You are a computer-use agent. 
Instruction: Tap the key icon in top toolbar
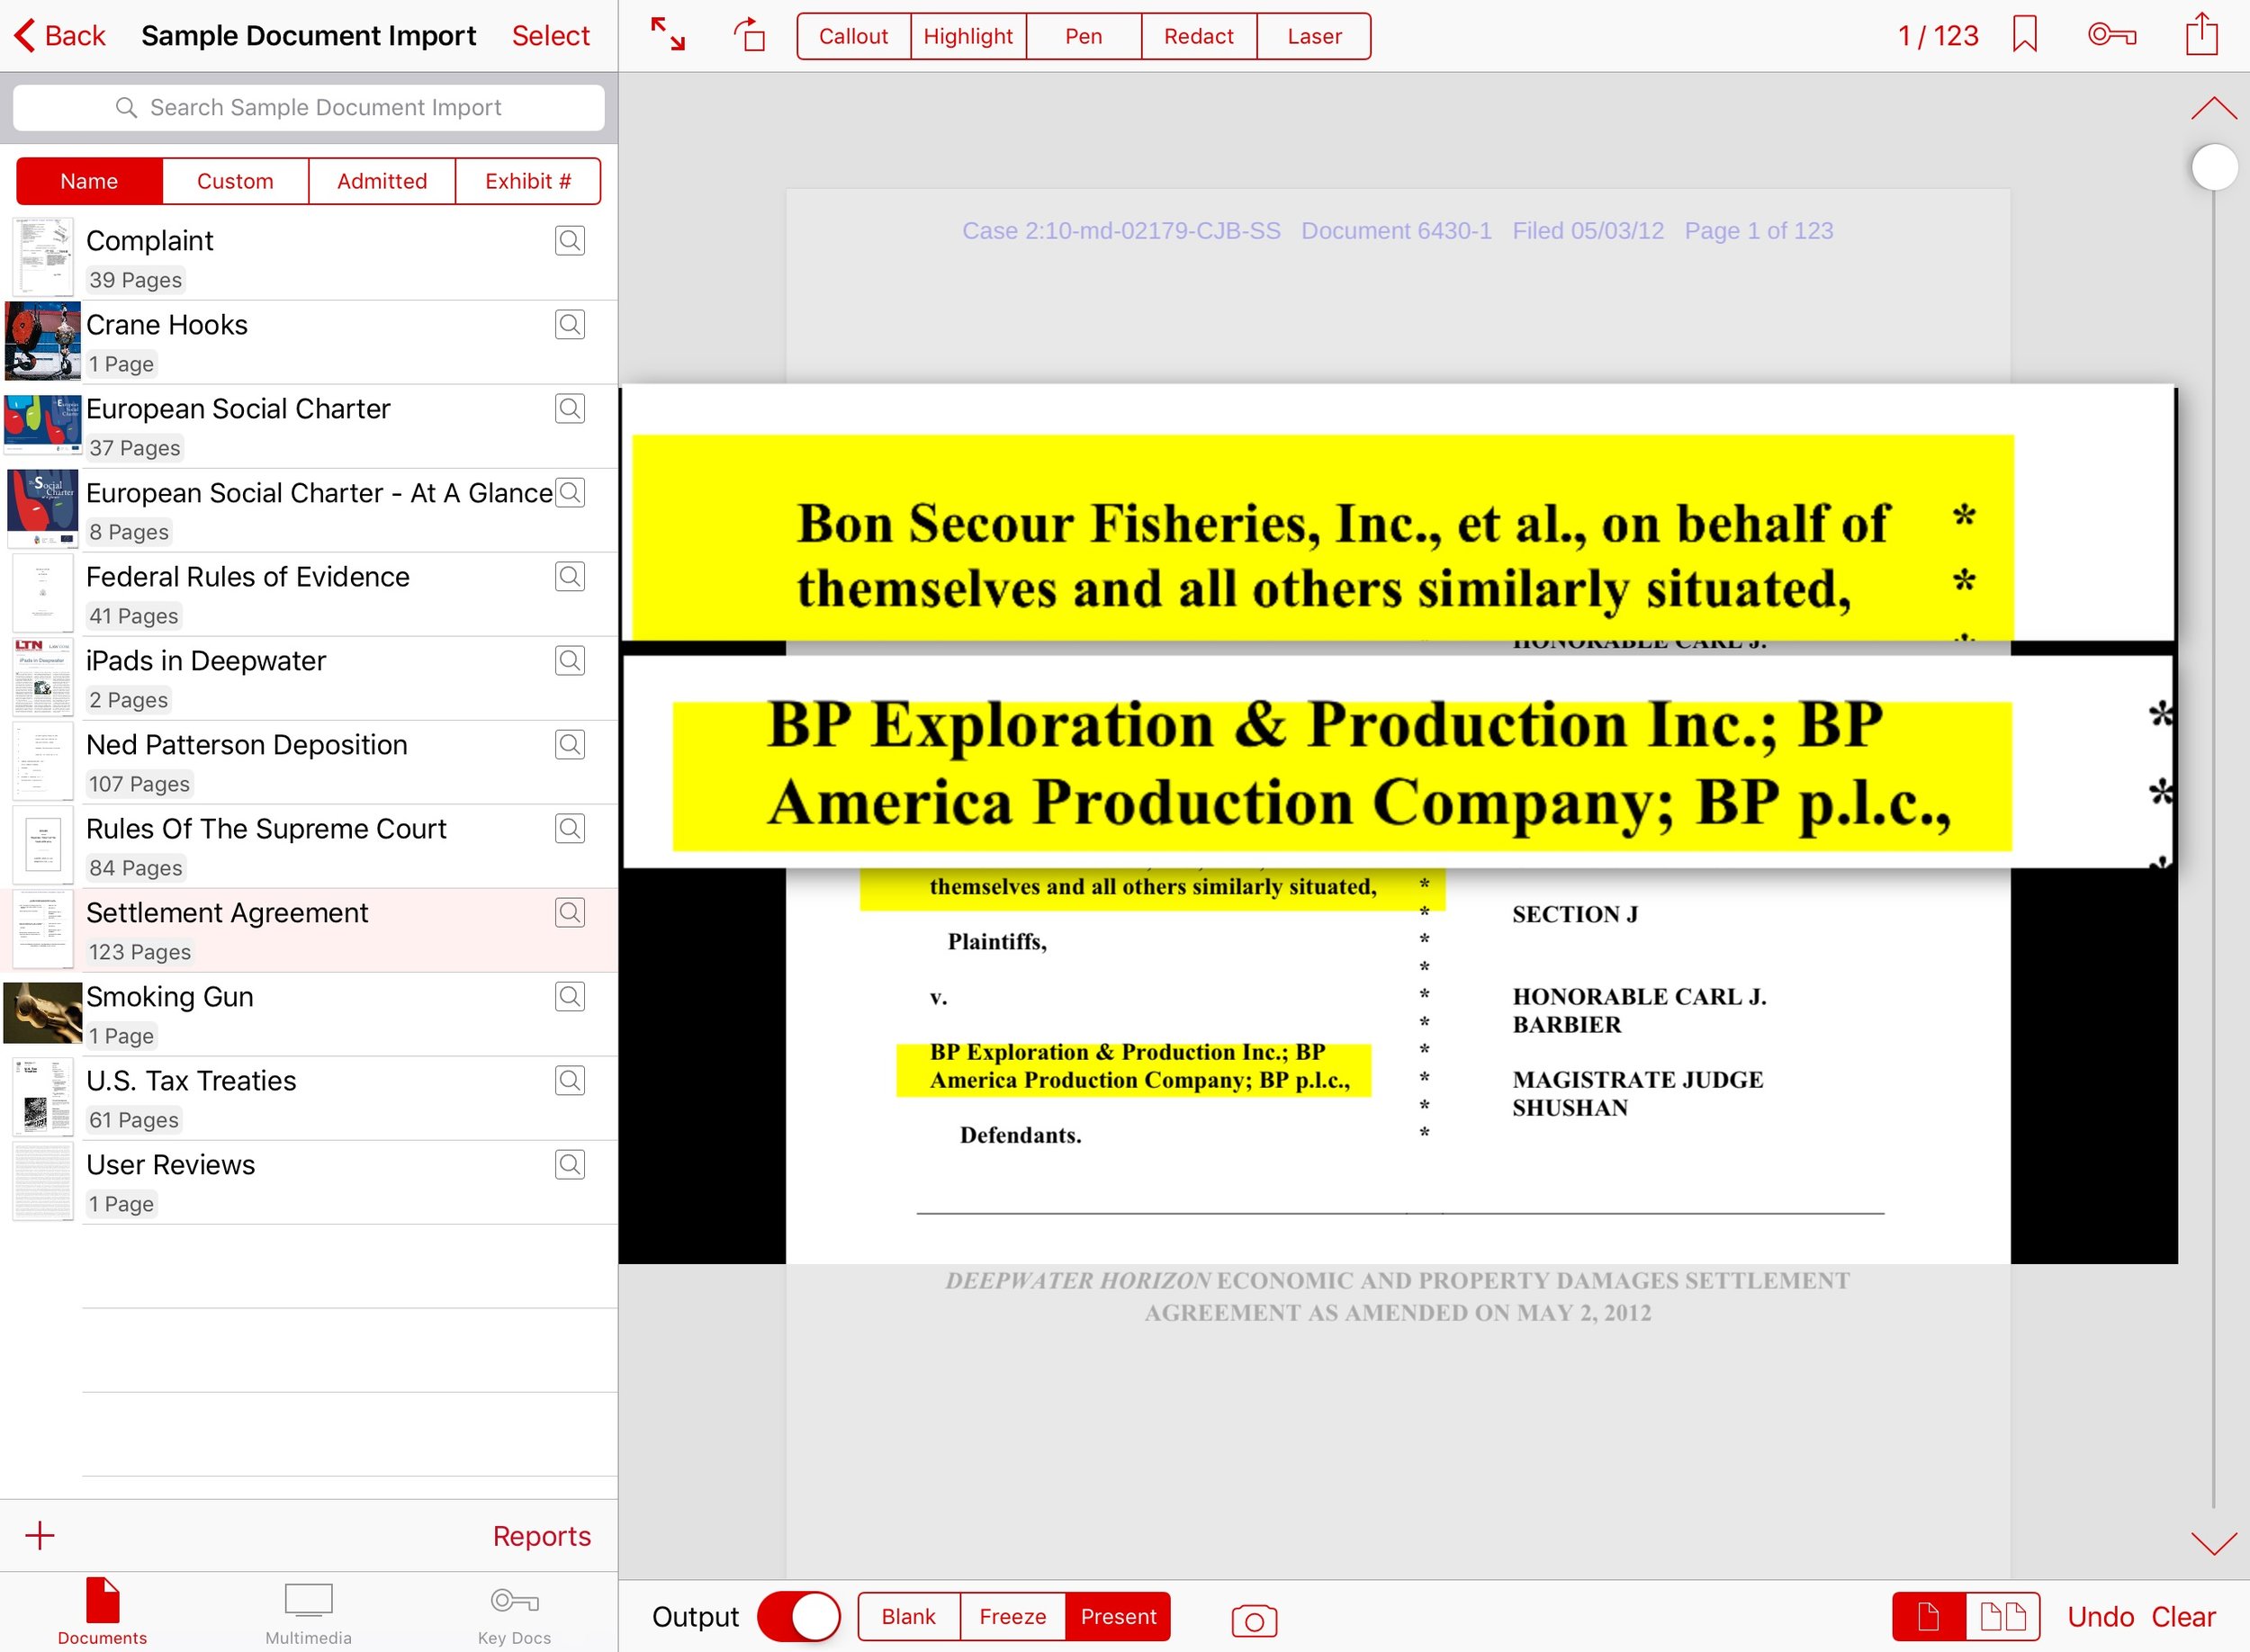2111,35
